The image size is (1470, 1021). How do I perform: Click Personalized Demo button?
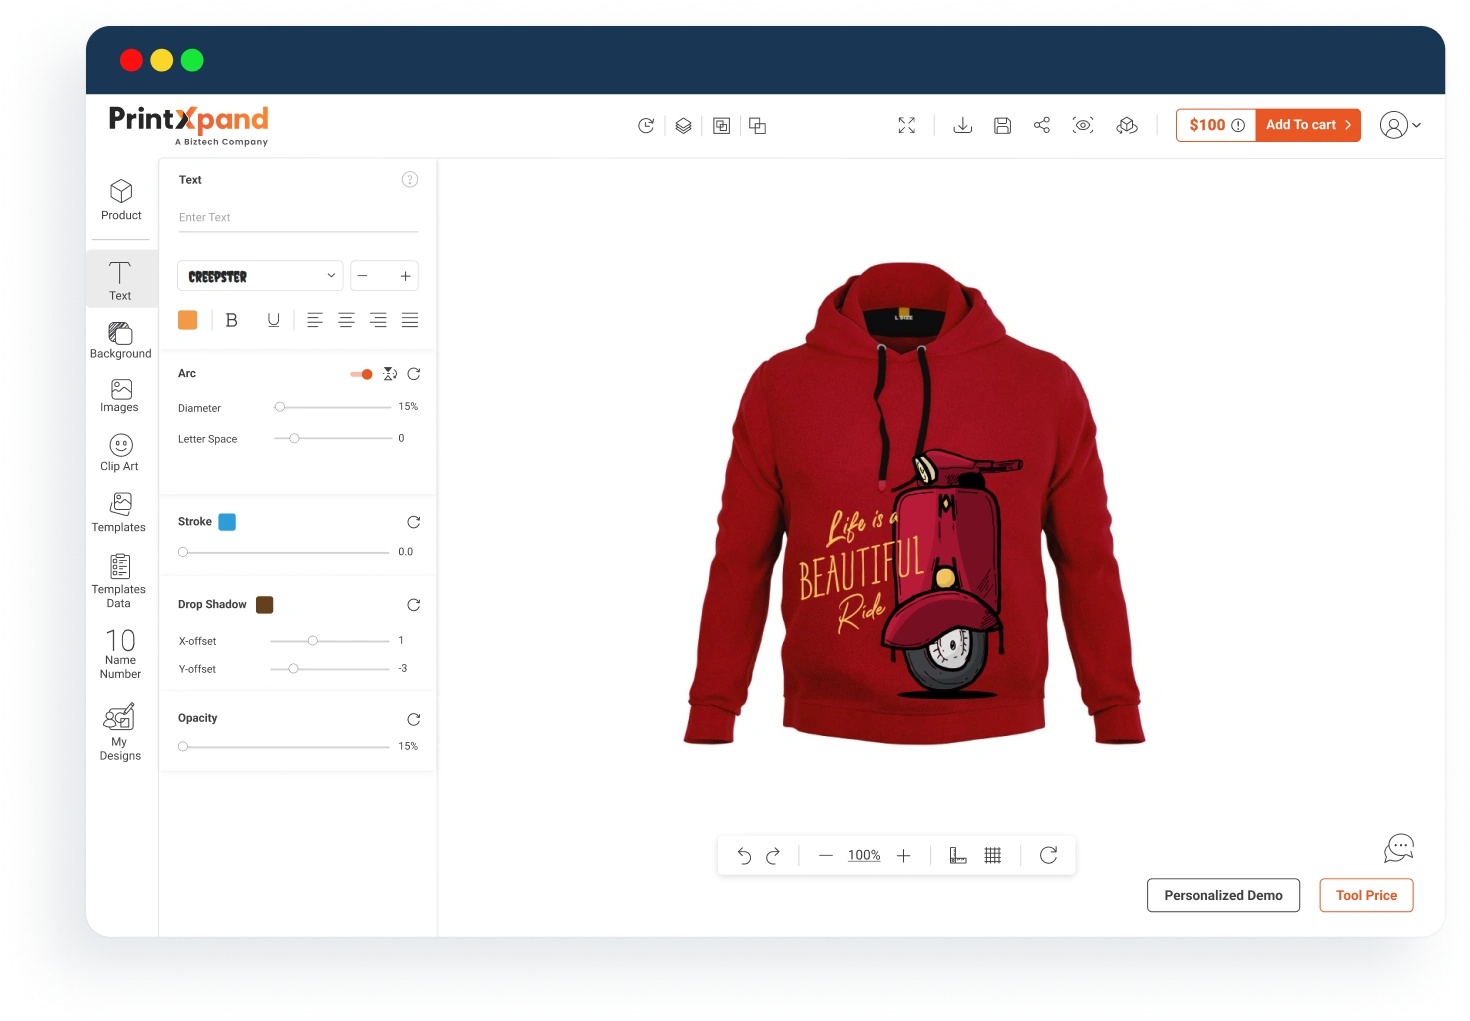coord(1223,895)
